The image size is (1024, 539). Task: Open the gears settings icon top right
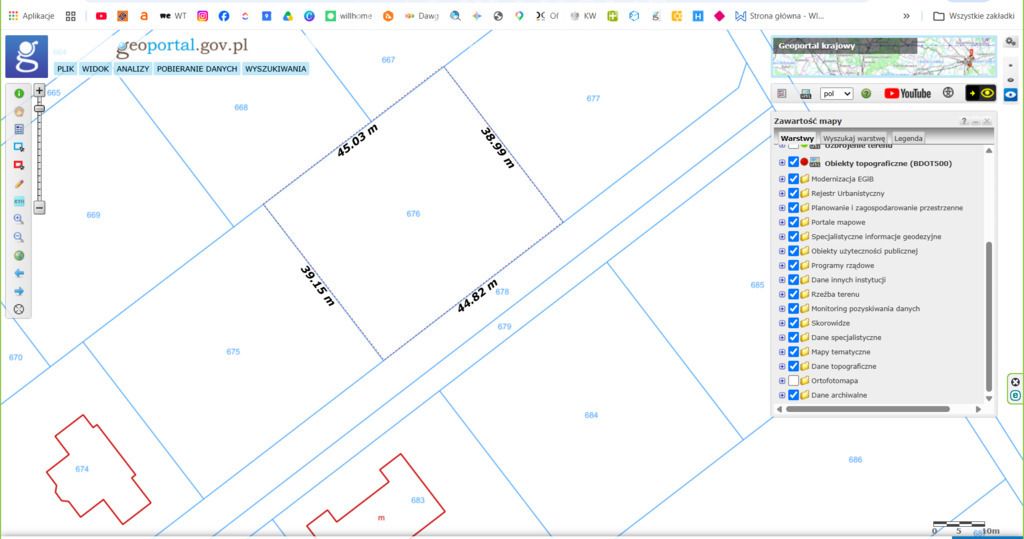click(x=1010, y=42)
